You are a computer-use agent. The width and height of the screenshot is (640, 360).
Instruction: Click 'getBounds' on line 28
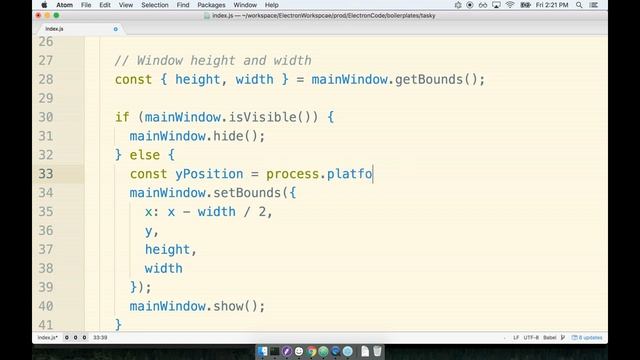tap(429, 79)
